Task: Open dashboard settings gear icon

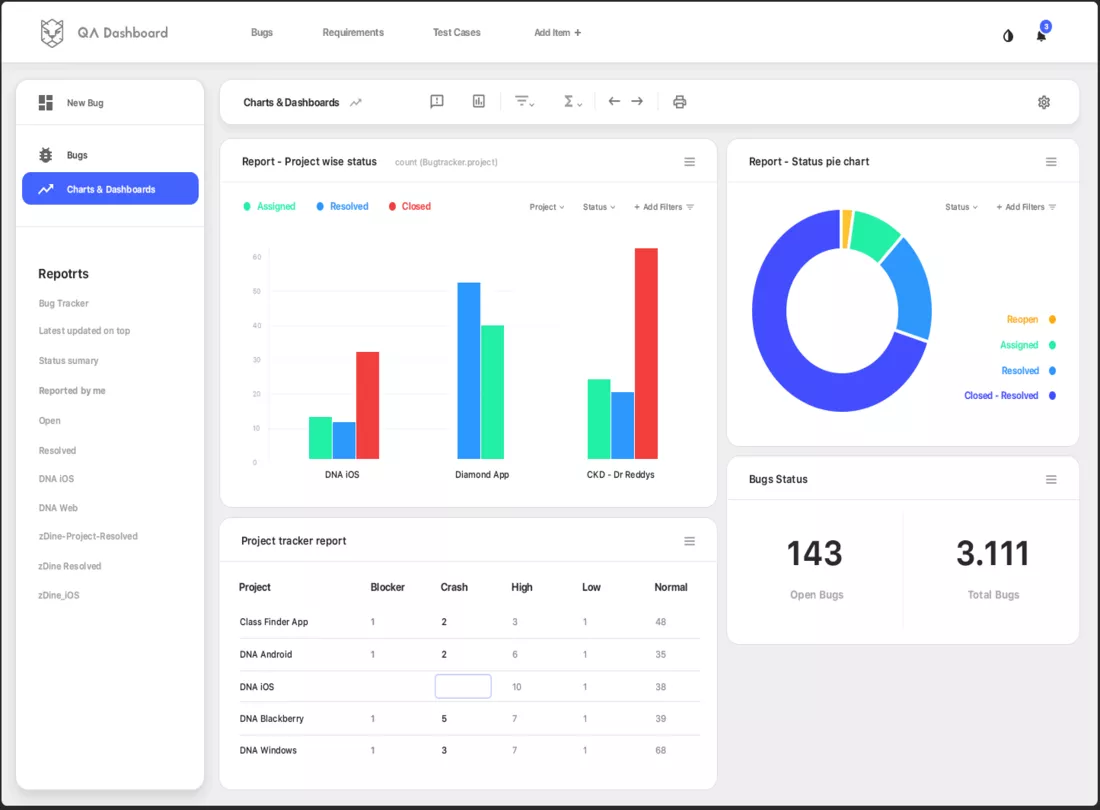Action: click(1043, 102)
